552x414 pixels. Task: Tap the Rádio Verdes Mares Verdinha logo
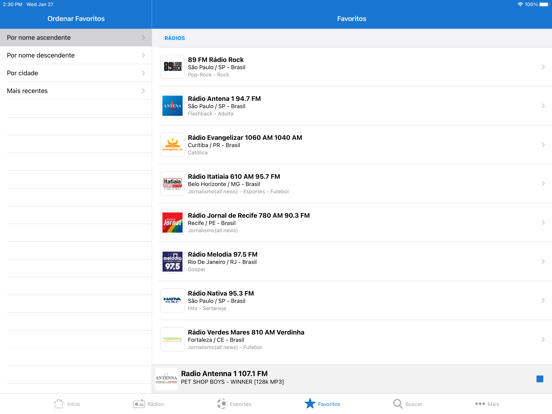pos(172,339)
